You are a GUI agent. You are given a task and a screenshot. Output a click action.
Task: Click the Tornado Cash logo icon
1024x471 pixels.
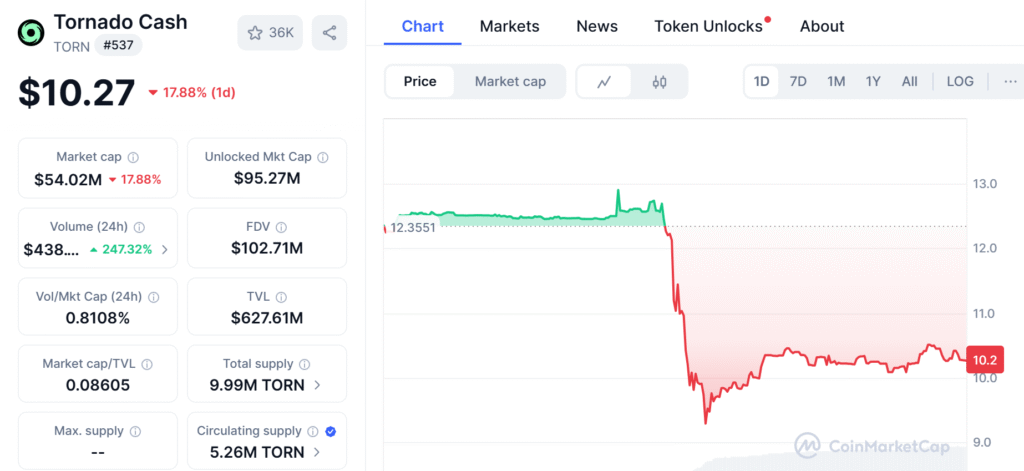tap(31, 33)
